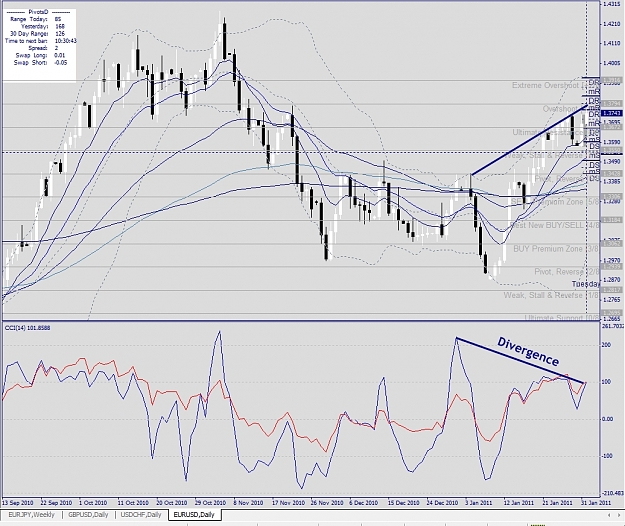Screen dimensions: 625x526
Task: Switch to the GBPUSD,Daily chart tab
Action: [88, 514]
